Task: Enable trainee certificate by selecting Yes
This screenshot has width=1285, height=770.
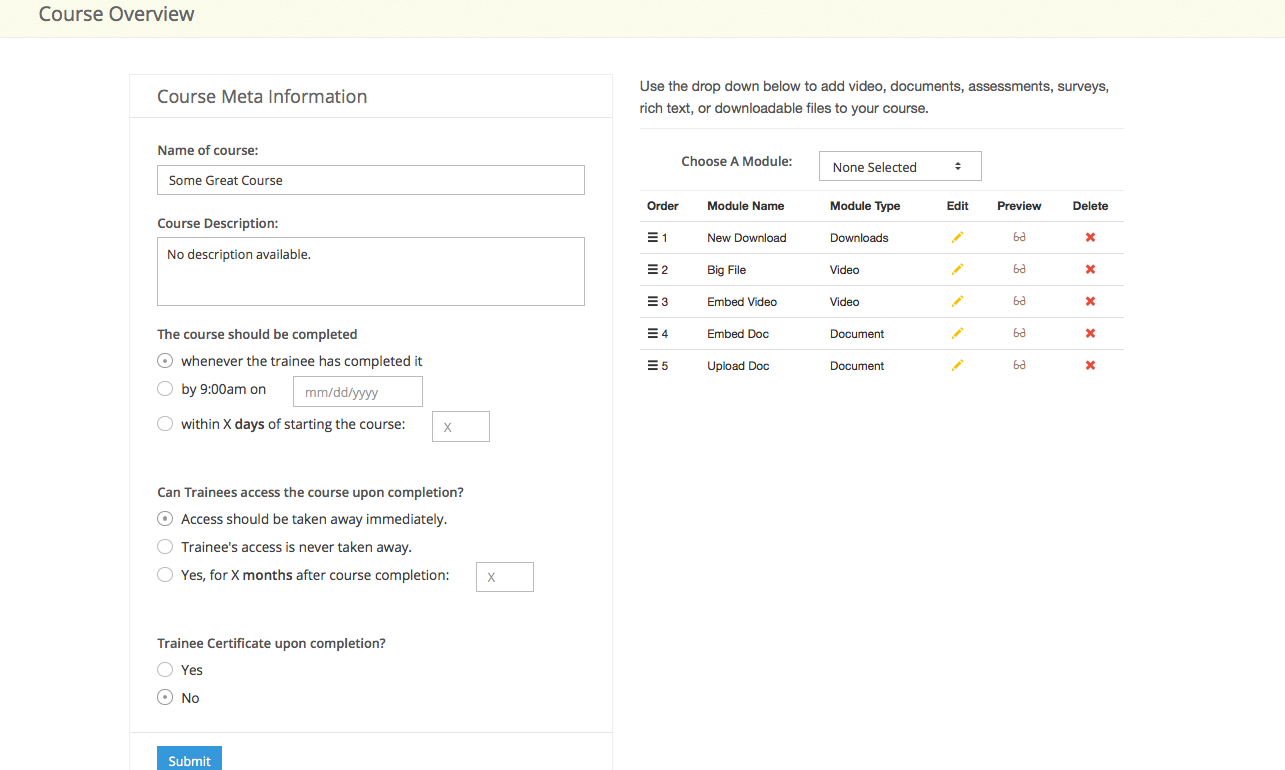Action: click(x=165, y=670)
